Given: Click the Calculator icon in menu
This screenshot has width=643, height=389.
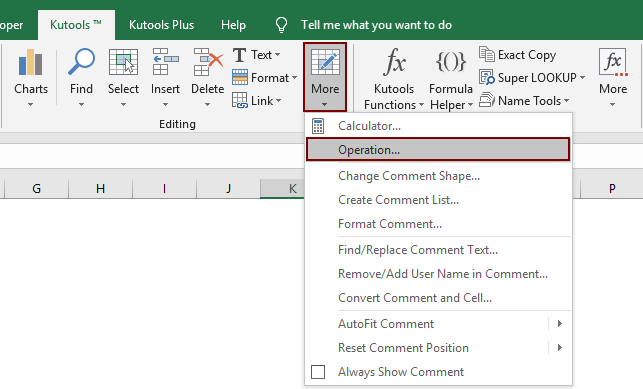Looking at the screenshot, I should pos(318,126).
